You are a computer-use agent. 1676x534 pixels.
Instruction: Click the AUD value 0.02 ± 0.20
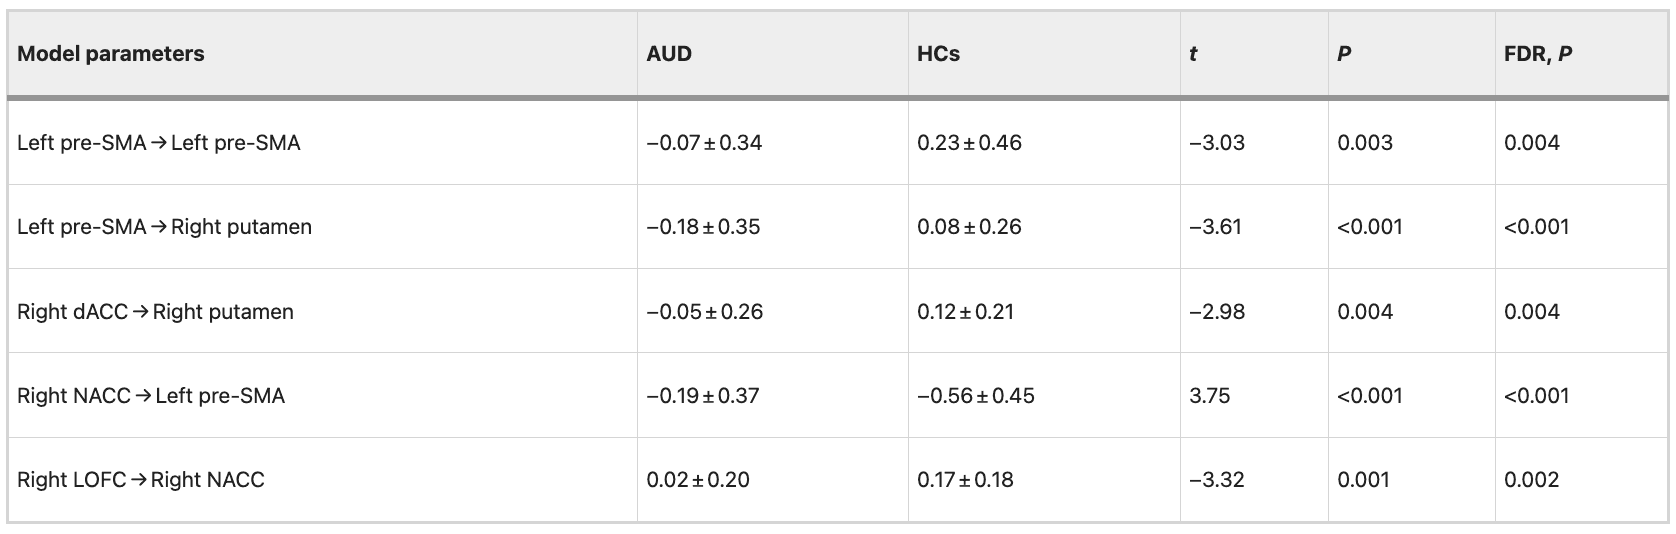click(698, 480)
